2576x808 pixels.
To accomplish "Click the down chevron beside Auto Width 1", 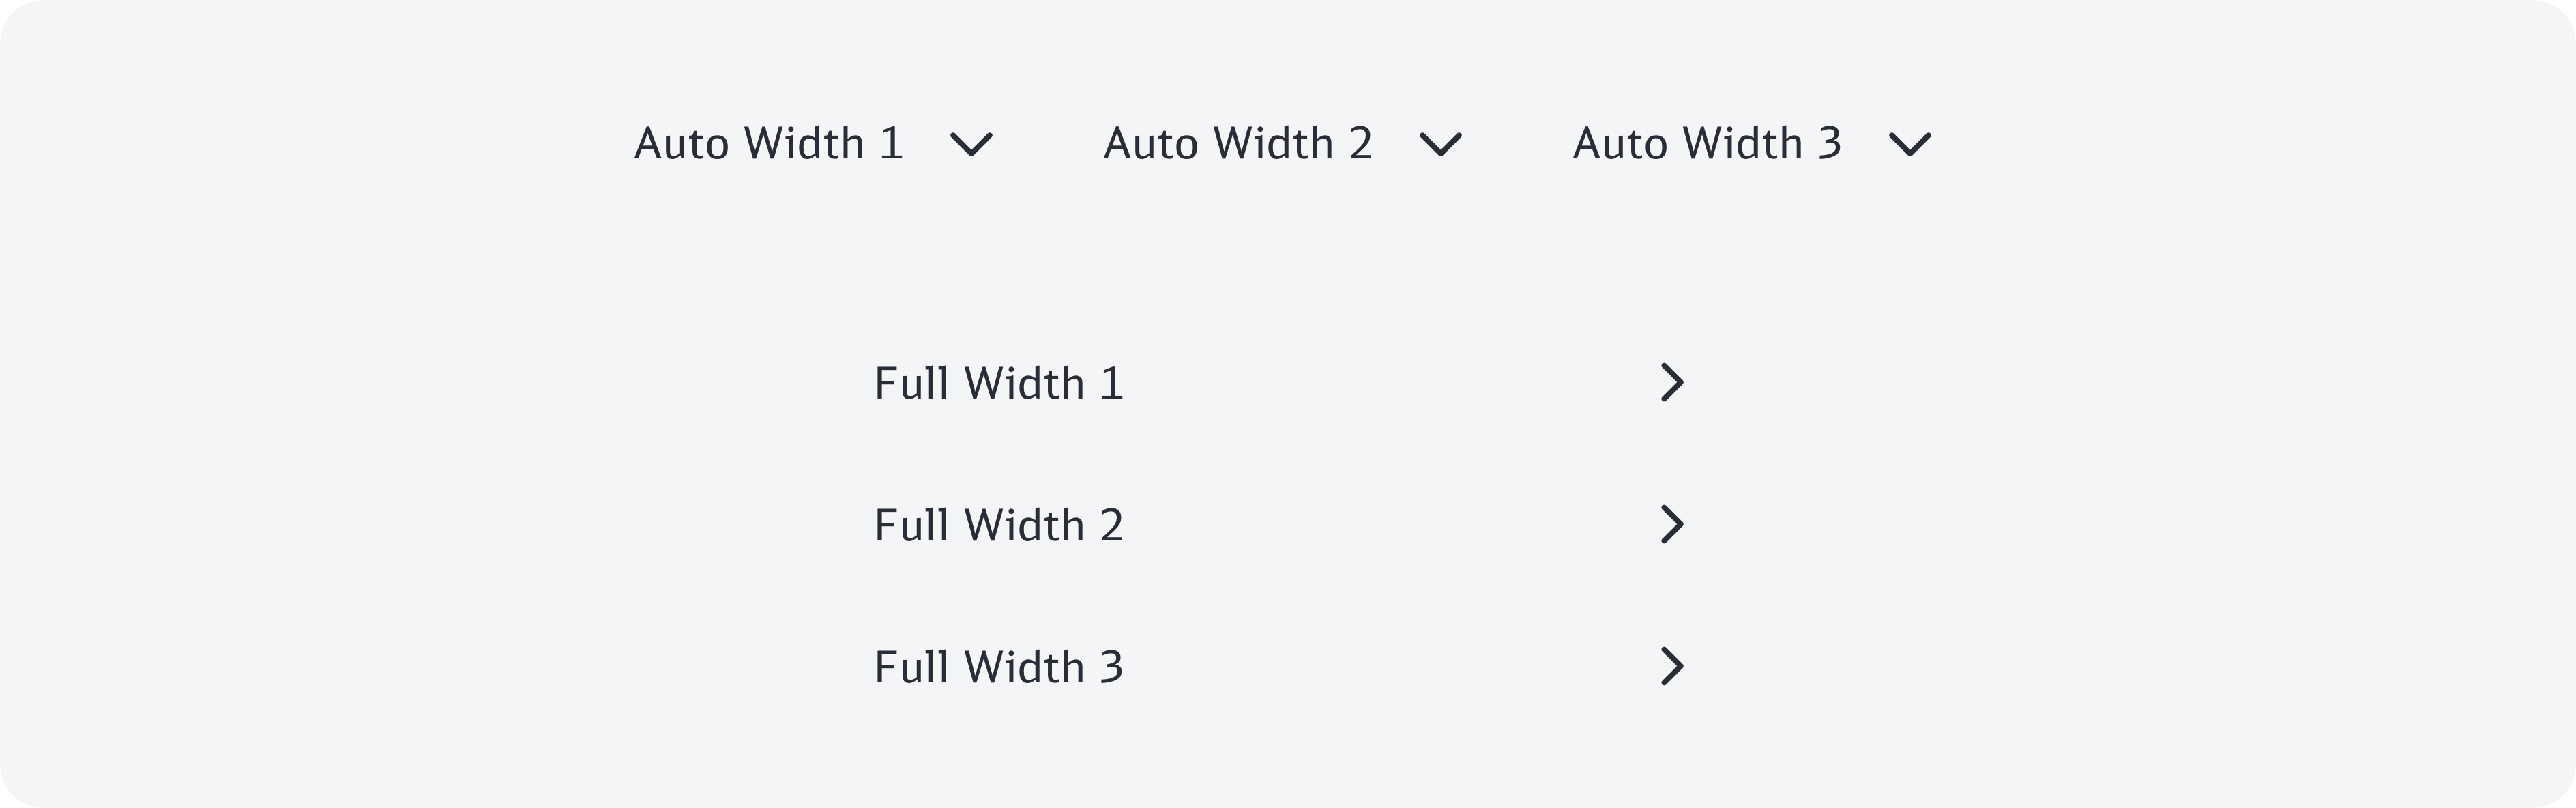I will (x=971, y=145).
